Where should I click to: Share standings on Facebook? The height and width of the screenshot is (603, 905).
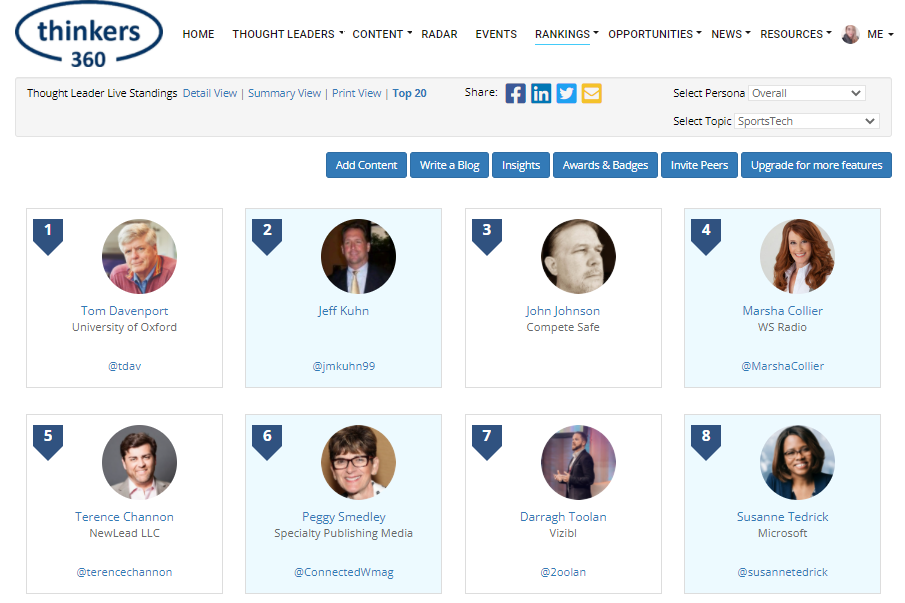pos(515,93)
